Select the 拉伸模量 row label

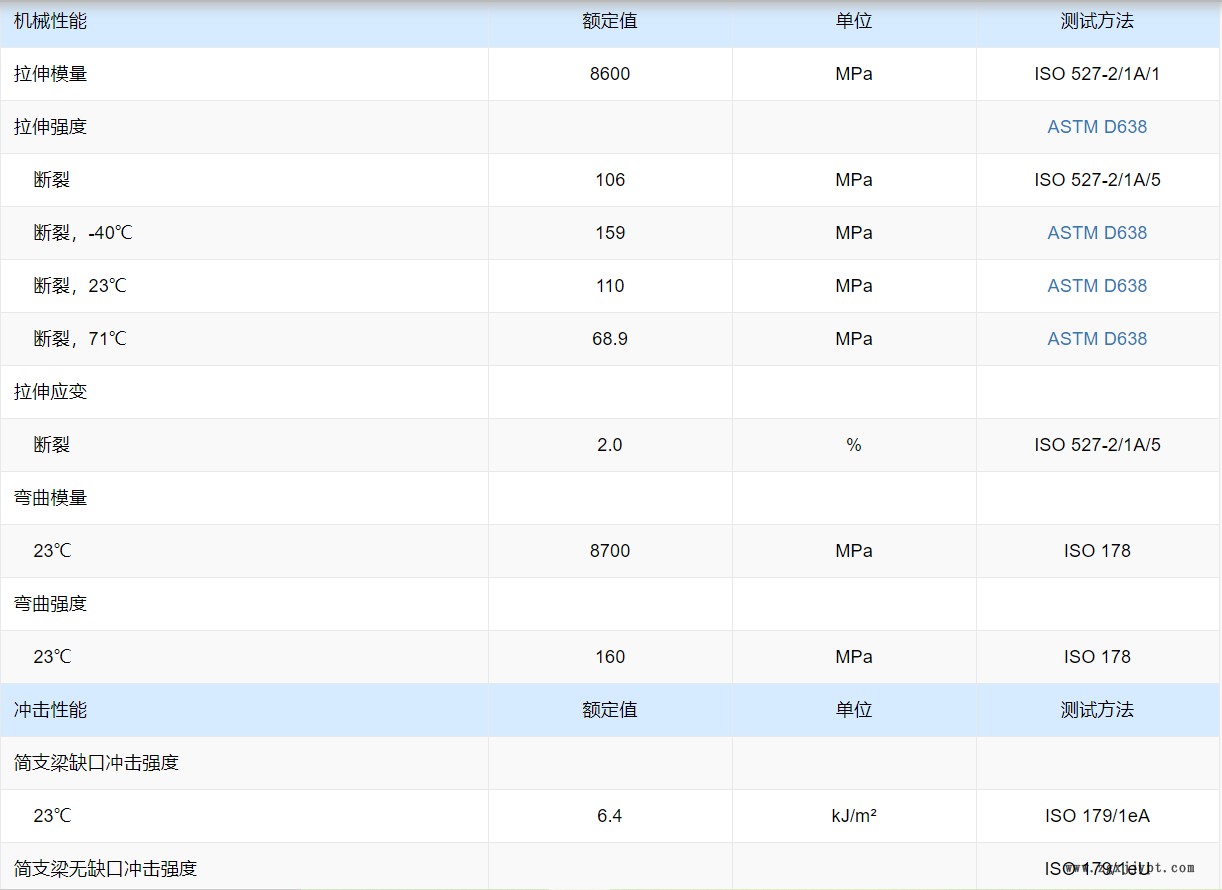[50, 74]
